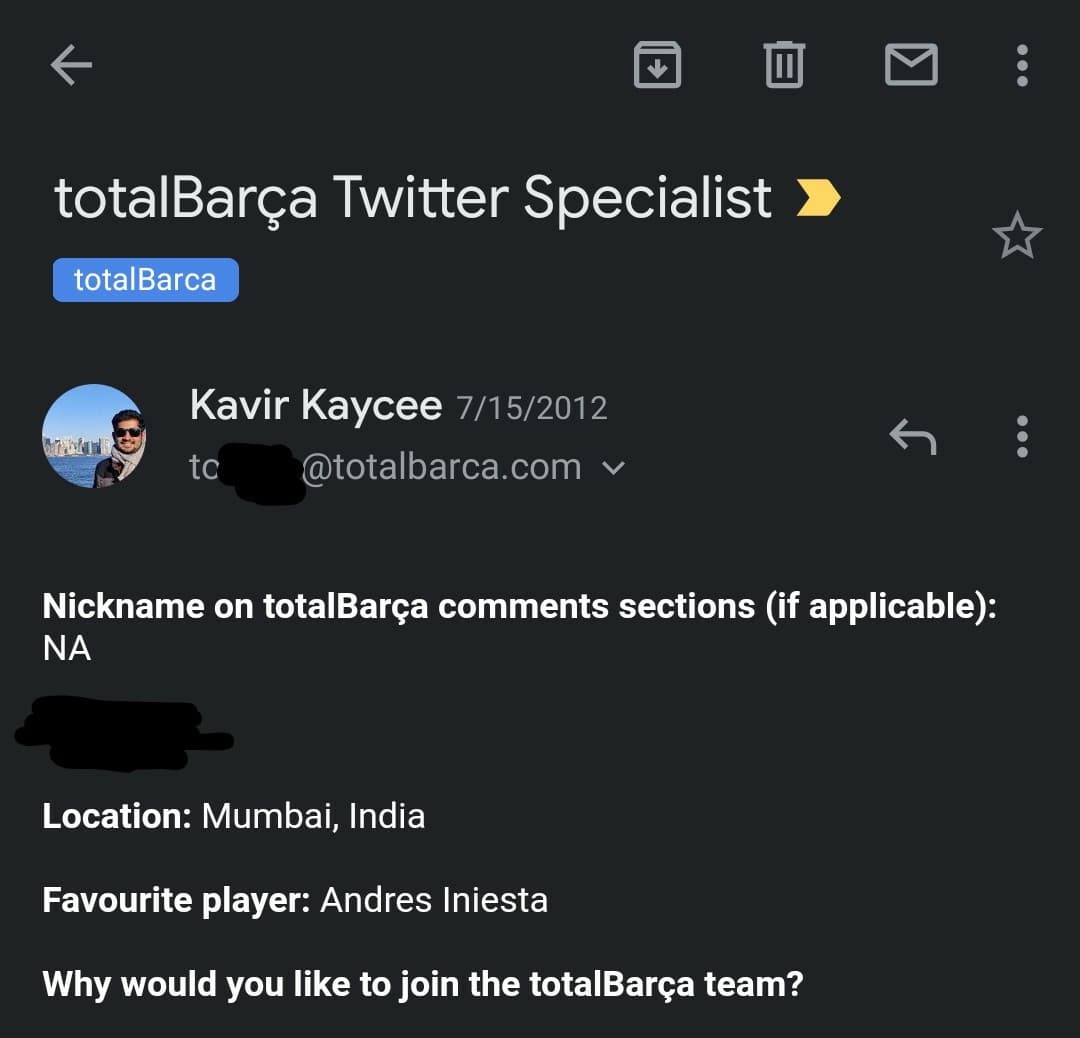Toggle the yellow importance marker

(x=817, y=198)
